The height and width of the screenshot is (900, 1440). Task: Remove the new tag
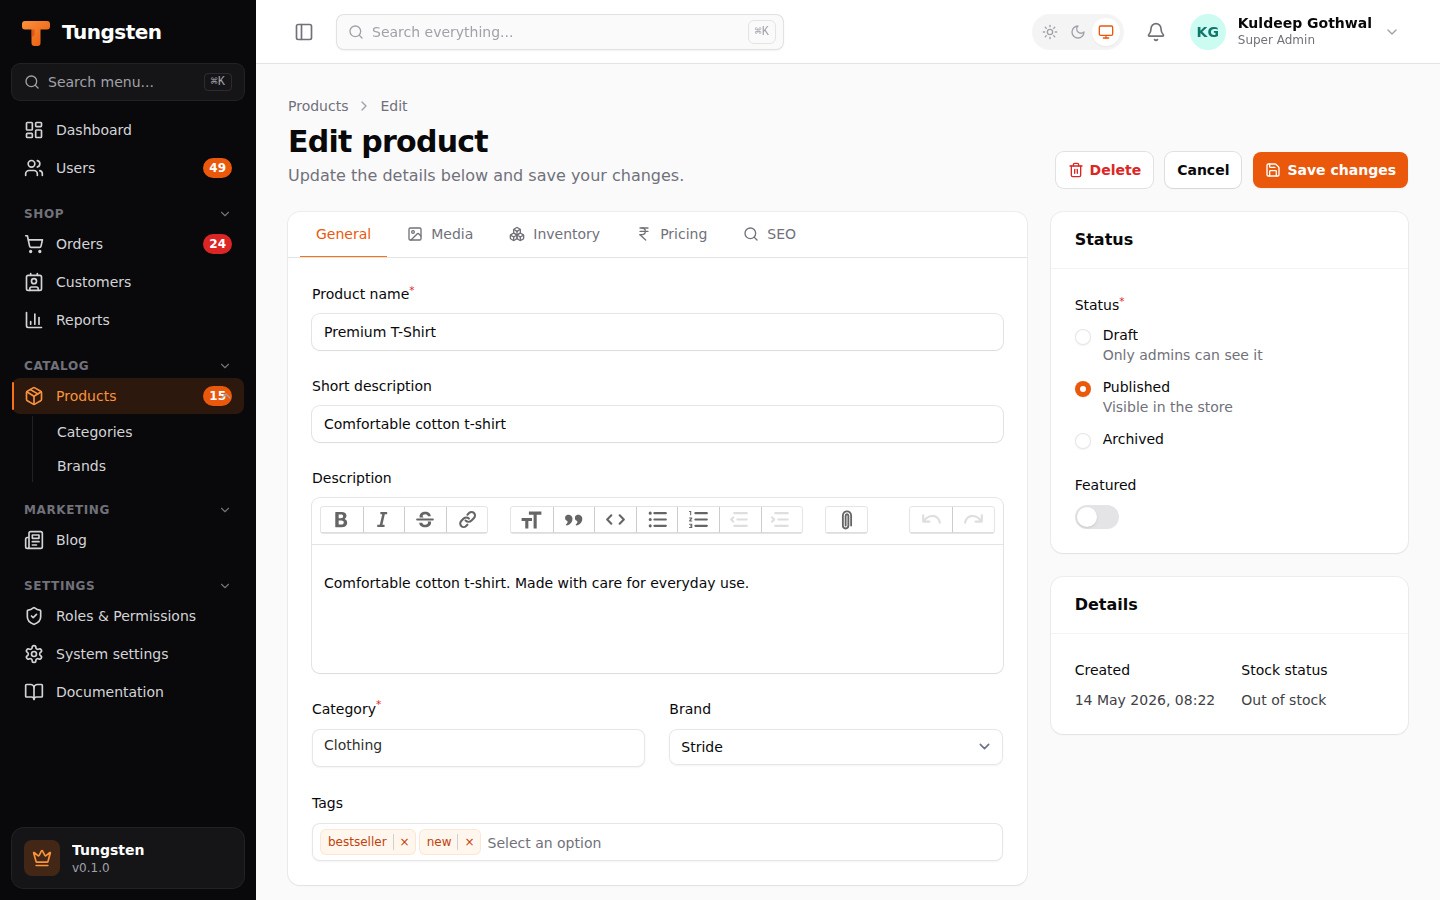point(469,842)
